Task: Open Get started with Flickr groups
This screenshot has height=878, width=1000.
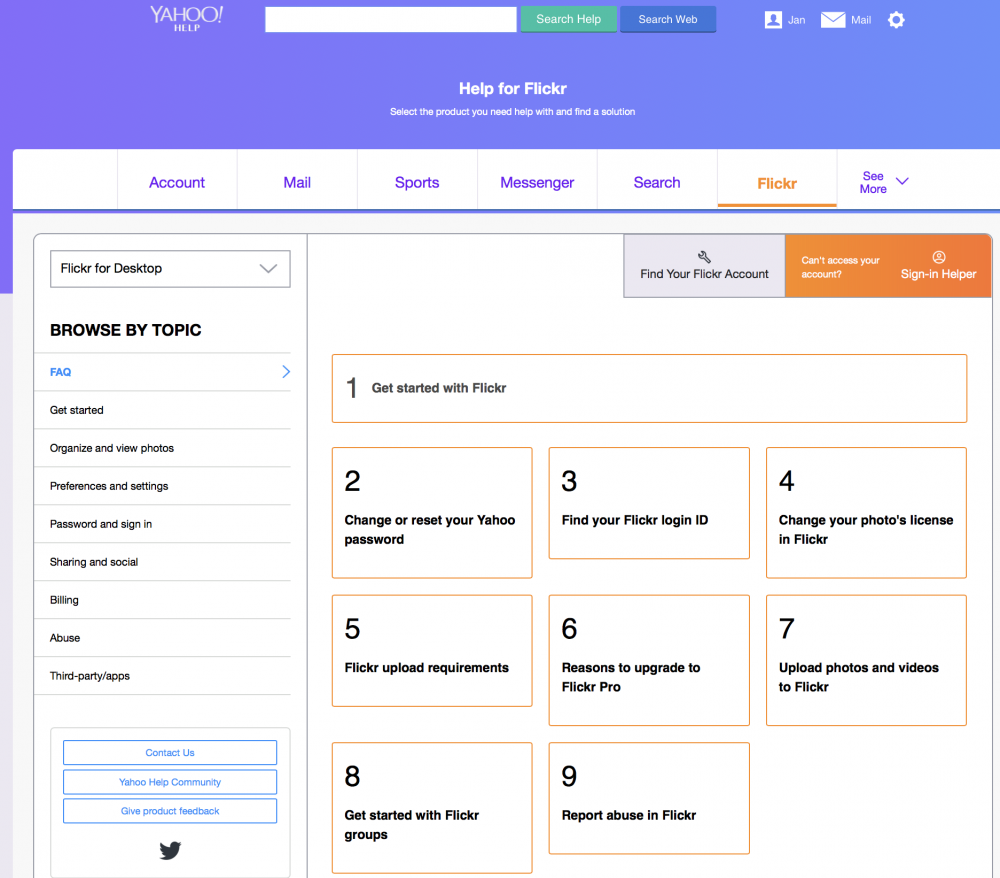Action: click(x=432, y=808)
